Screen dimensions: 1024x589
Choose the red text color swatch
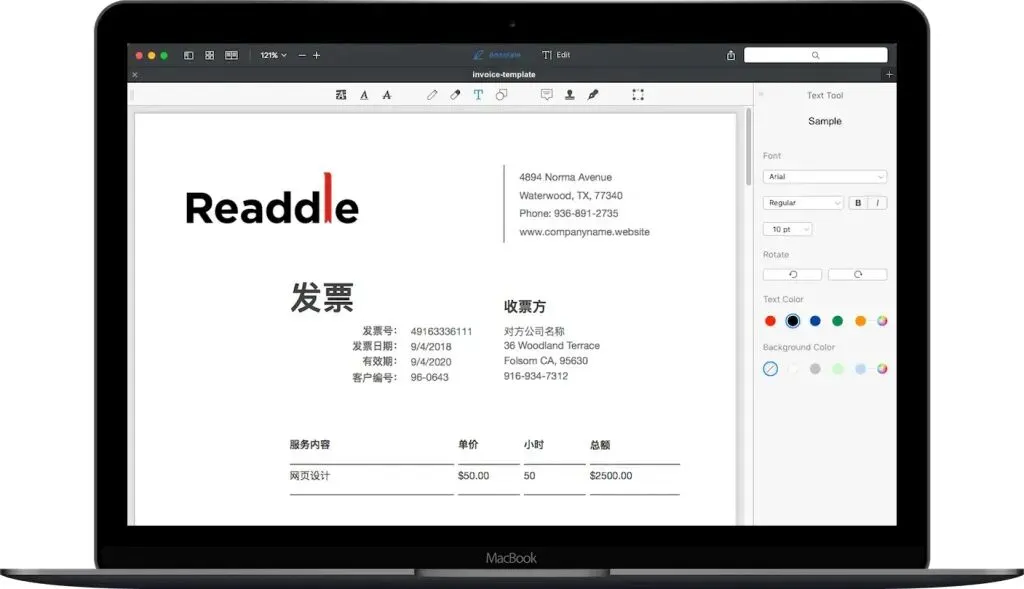pos(771,321)
